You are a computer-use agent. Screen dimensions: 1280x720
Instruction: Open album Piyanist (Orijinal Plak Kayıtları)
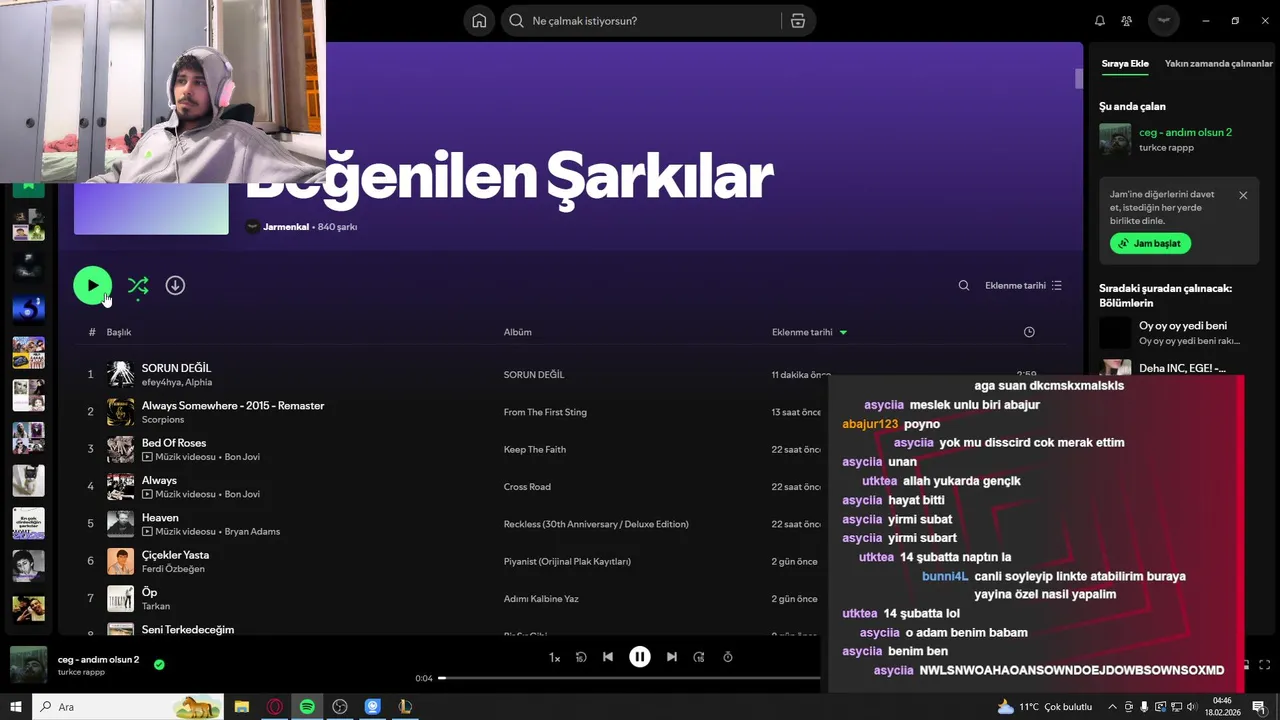pos(567,561)
